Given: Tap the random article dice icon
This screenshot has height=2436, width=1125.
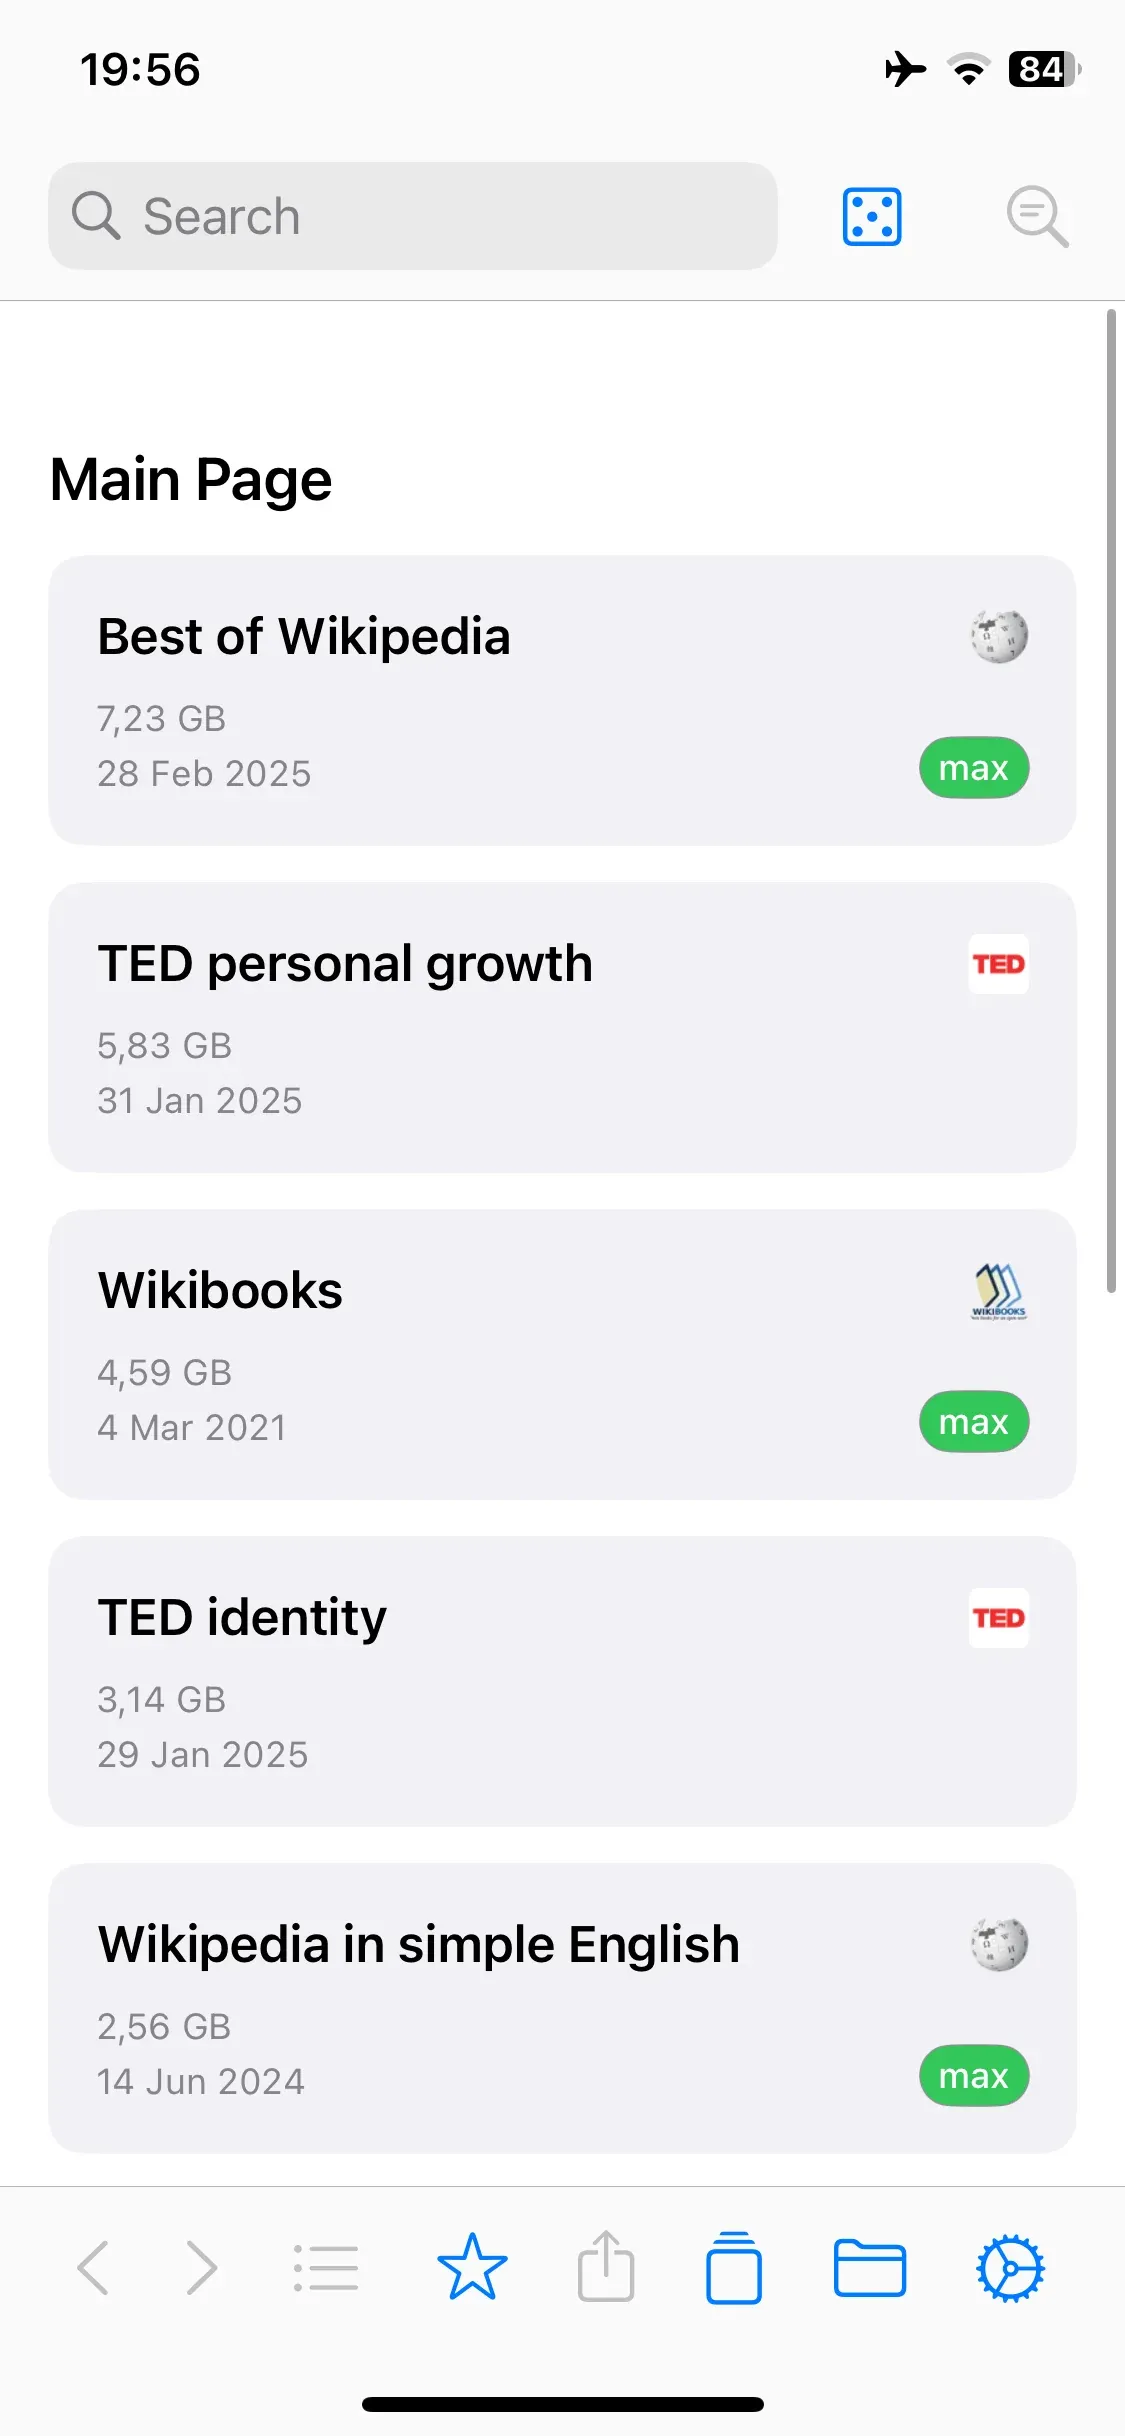Looking at the screenshot, I should point(872,216).
